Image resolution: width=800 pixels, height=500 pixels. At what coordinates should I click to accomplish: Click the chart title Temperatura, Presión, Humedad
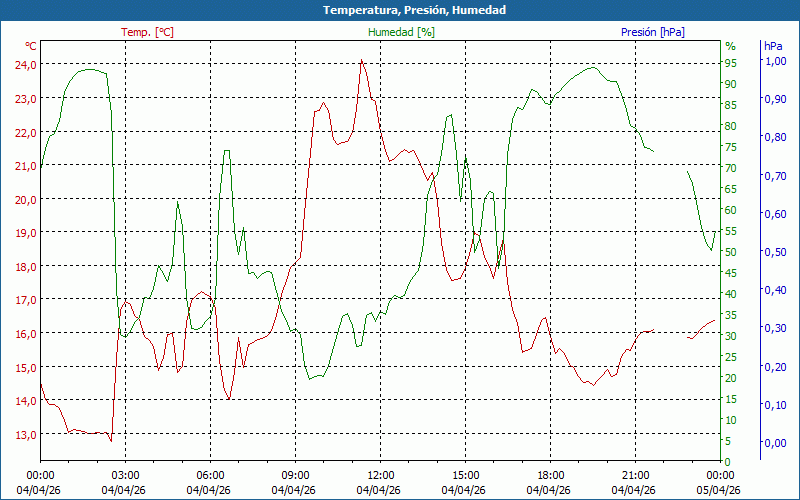click(x=400, y=10)
